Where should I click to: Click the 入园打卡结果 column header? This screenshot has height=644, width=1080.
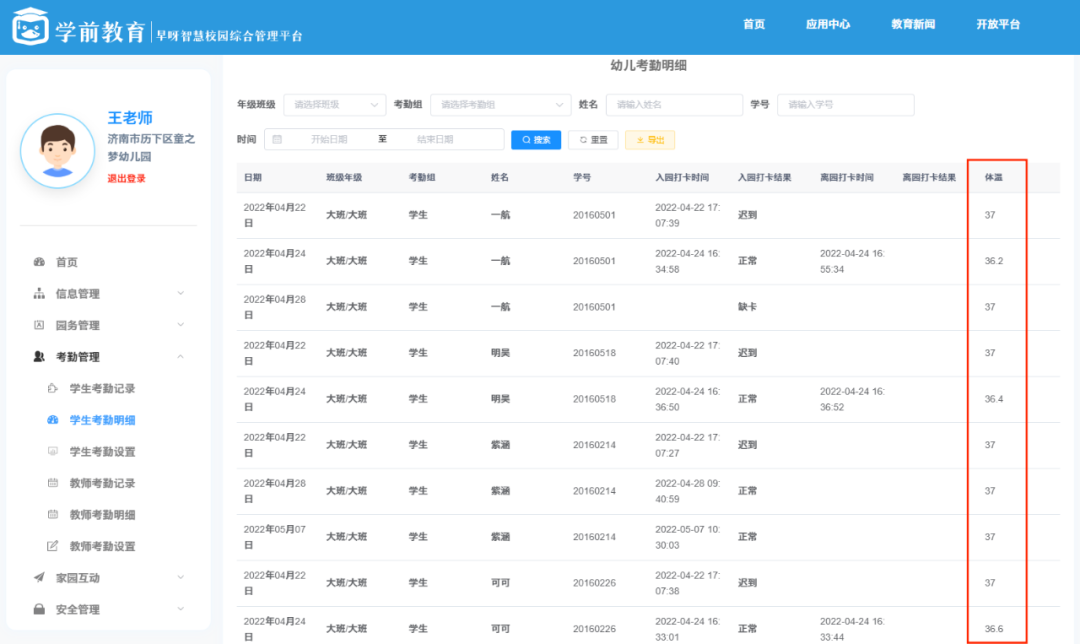[765, 177]
